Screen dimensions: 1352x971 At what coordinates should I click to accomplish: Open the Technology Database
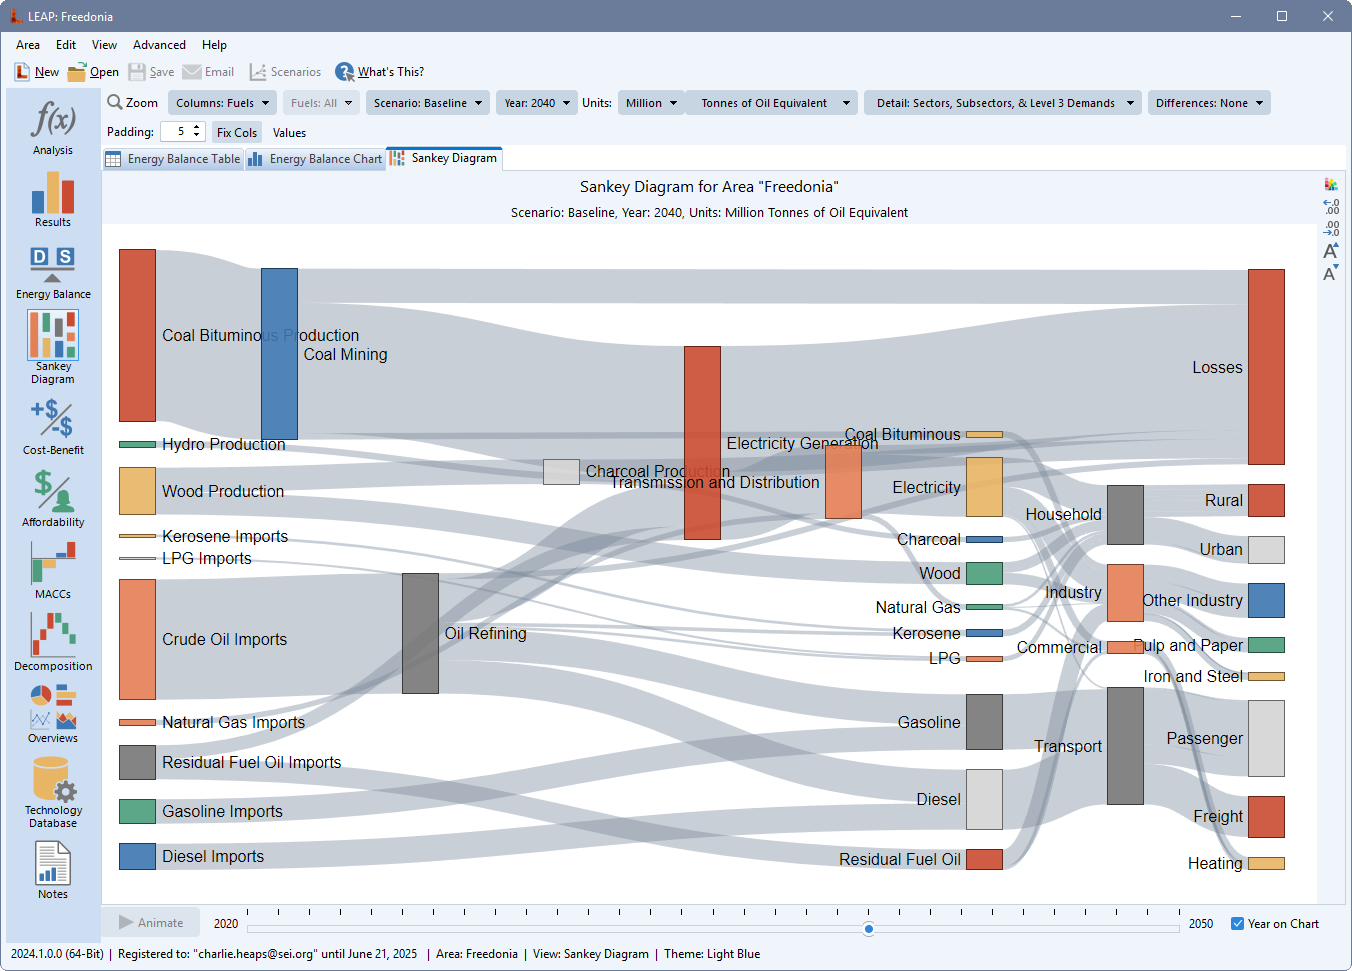pyautogui.click(x=53, y=792)
